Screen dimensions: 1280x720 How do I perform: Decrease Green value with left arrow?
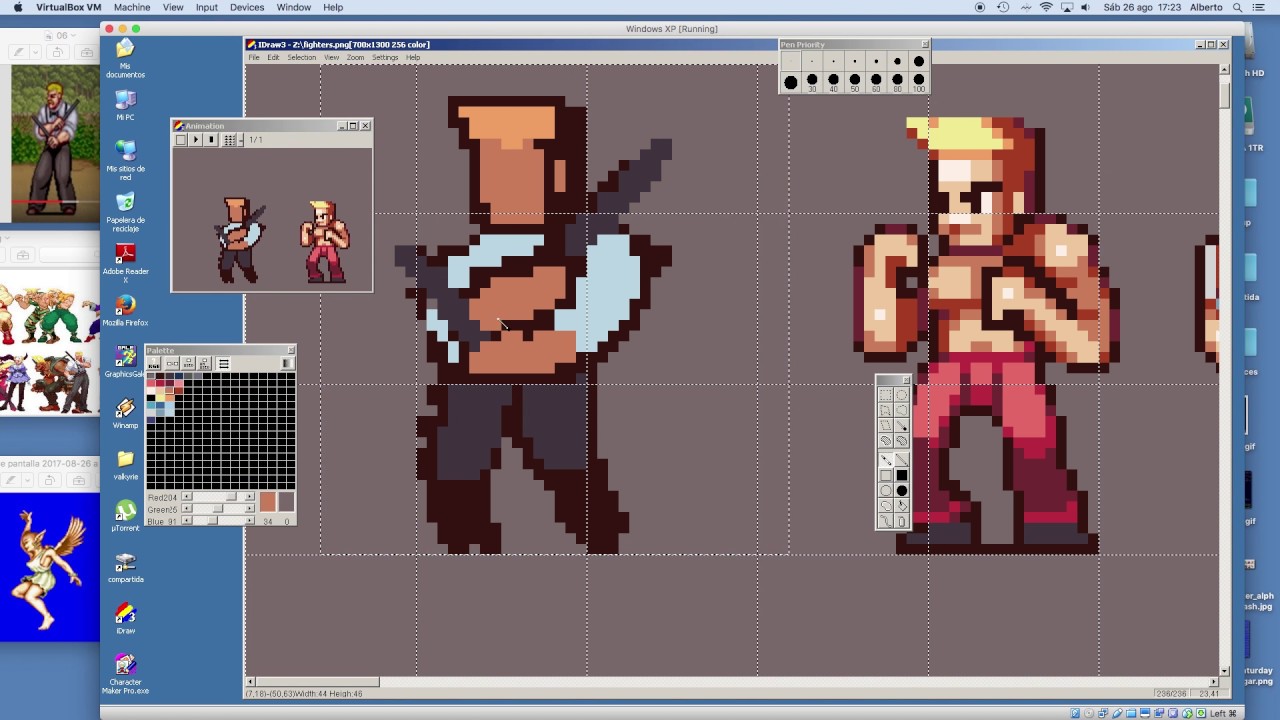(187, 508)
